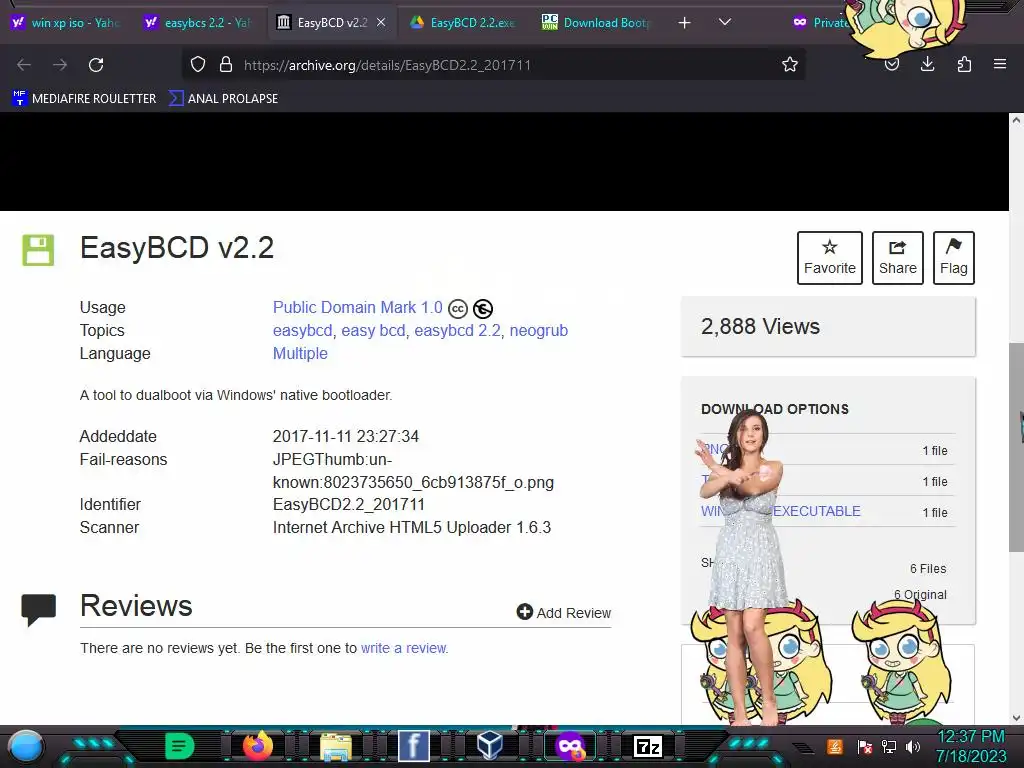
Task: Click the page scroll down arrow
Action: 1016,718
